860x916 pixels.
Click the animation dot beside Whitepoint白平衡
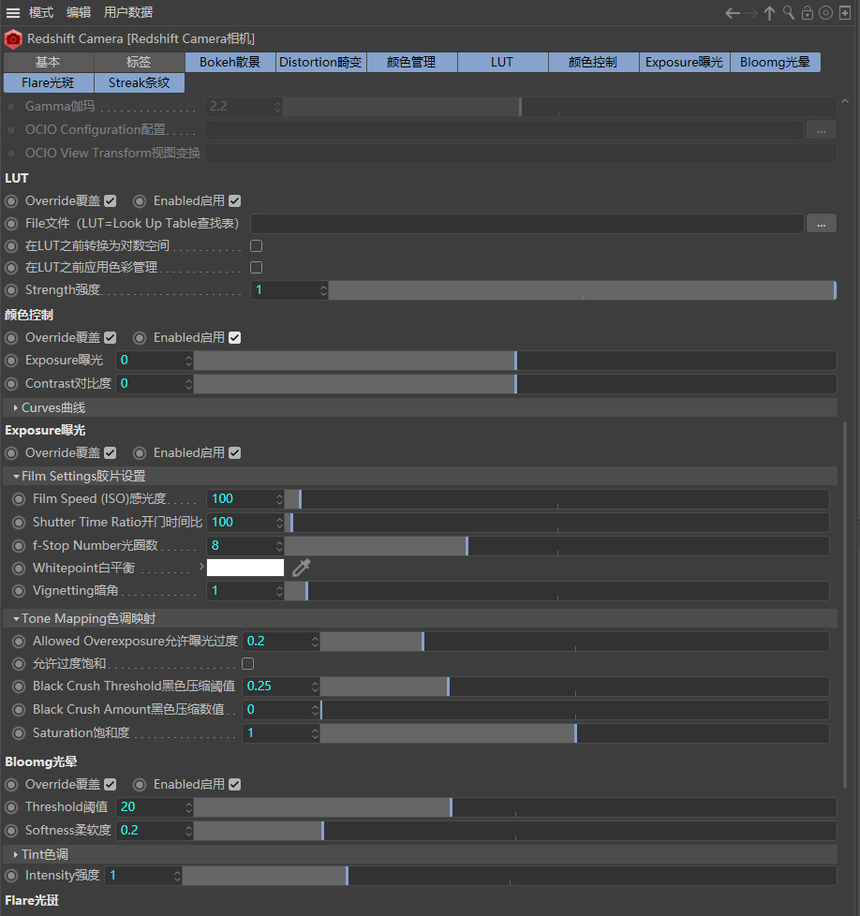coord(19,568)
